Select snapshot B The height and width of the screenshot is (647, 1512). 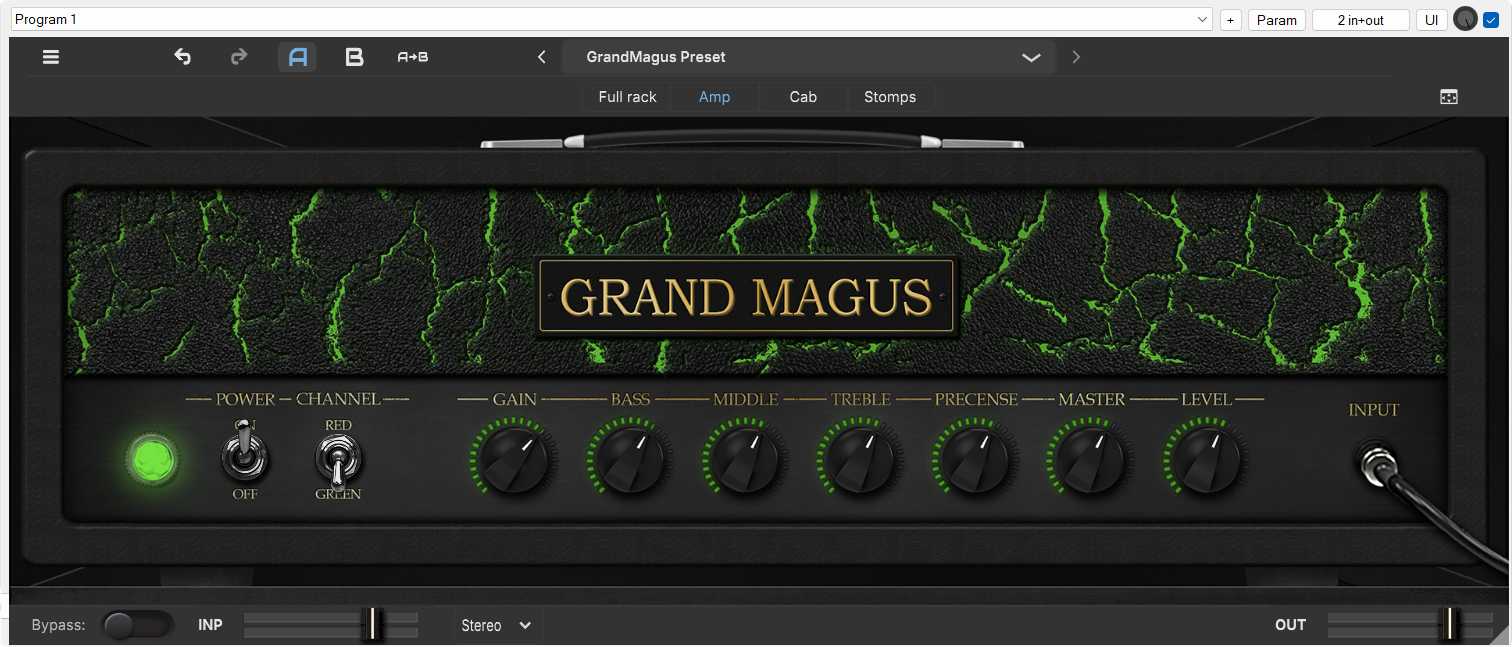[354, 57]
